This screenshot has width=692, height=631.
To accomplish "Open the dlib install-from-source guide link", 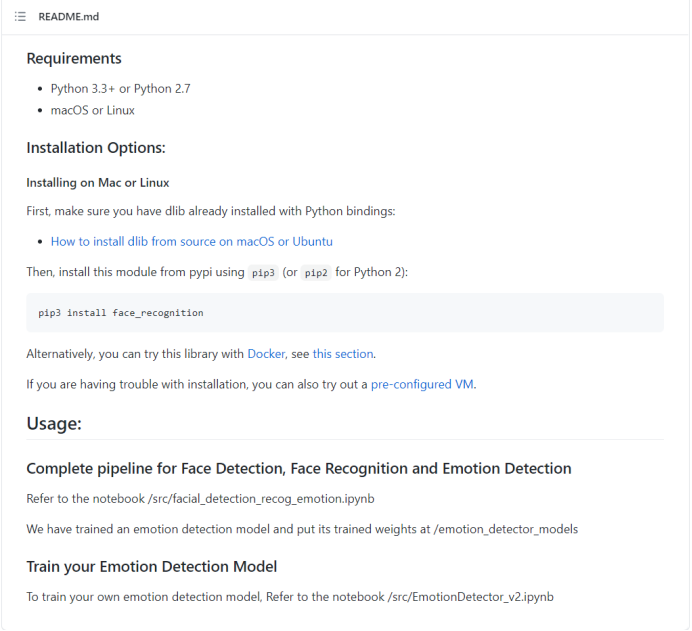I will click(x=191, y=241).
